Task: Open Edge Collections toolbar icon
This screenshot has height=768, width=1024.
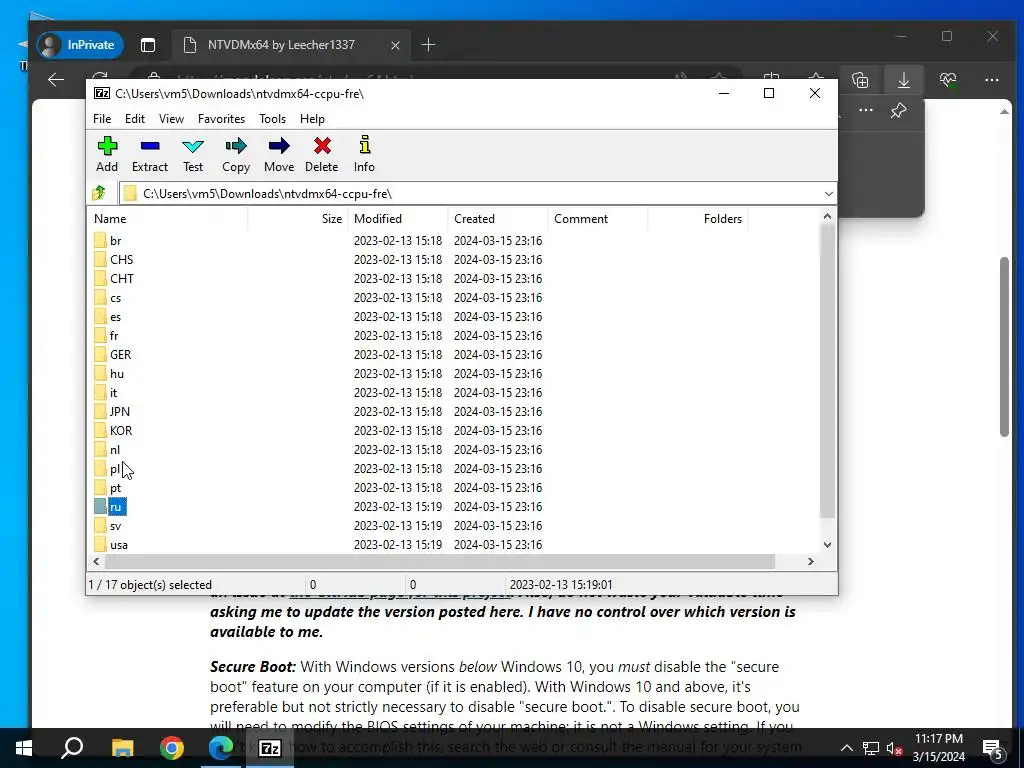Action: pyautogui.click(x=860, y=80)
